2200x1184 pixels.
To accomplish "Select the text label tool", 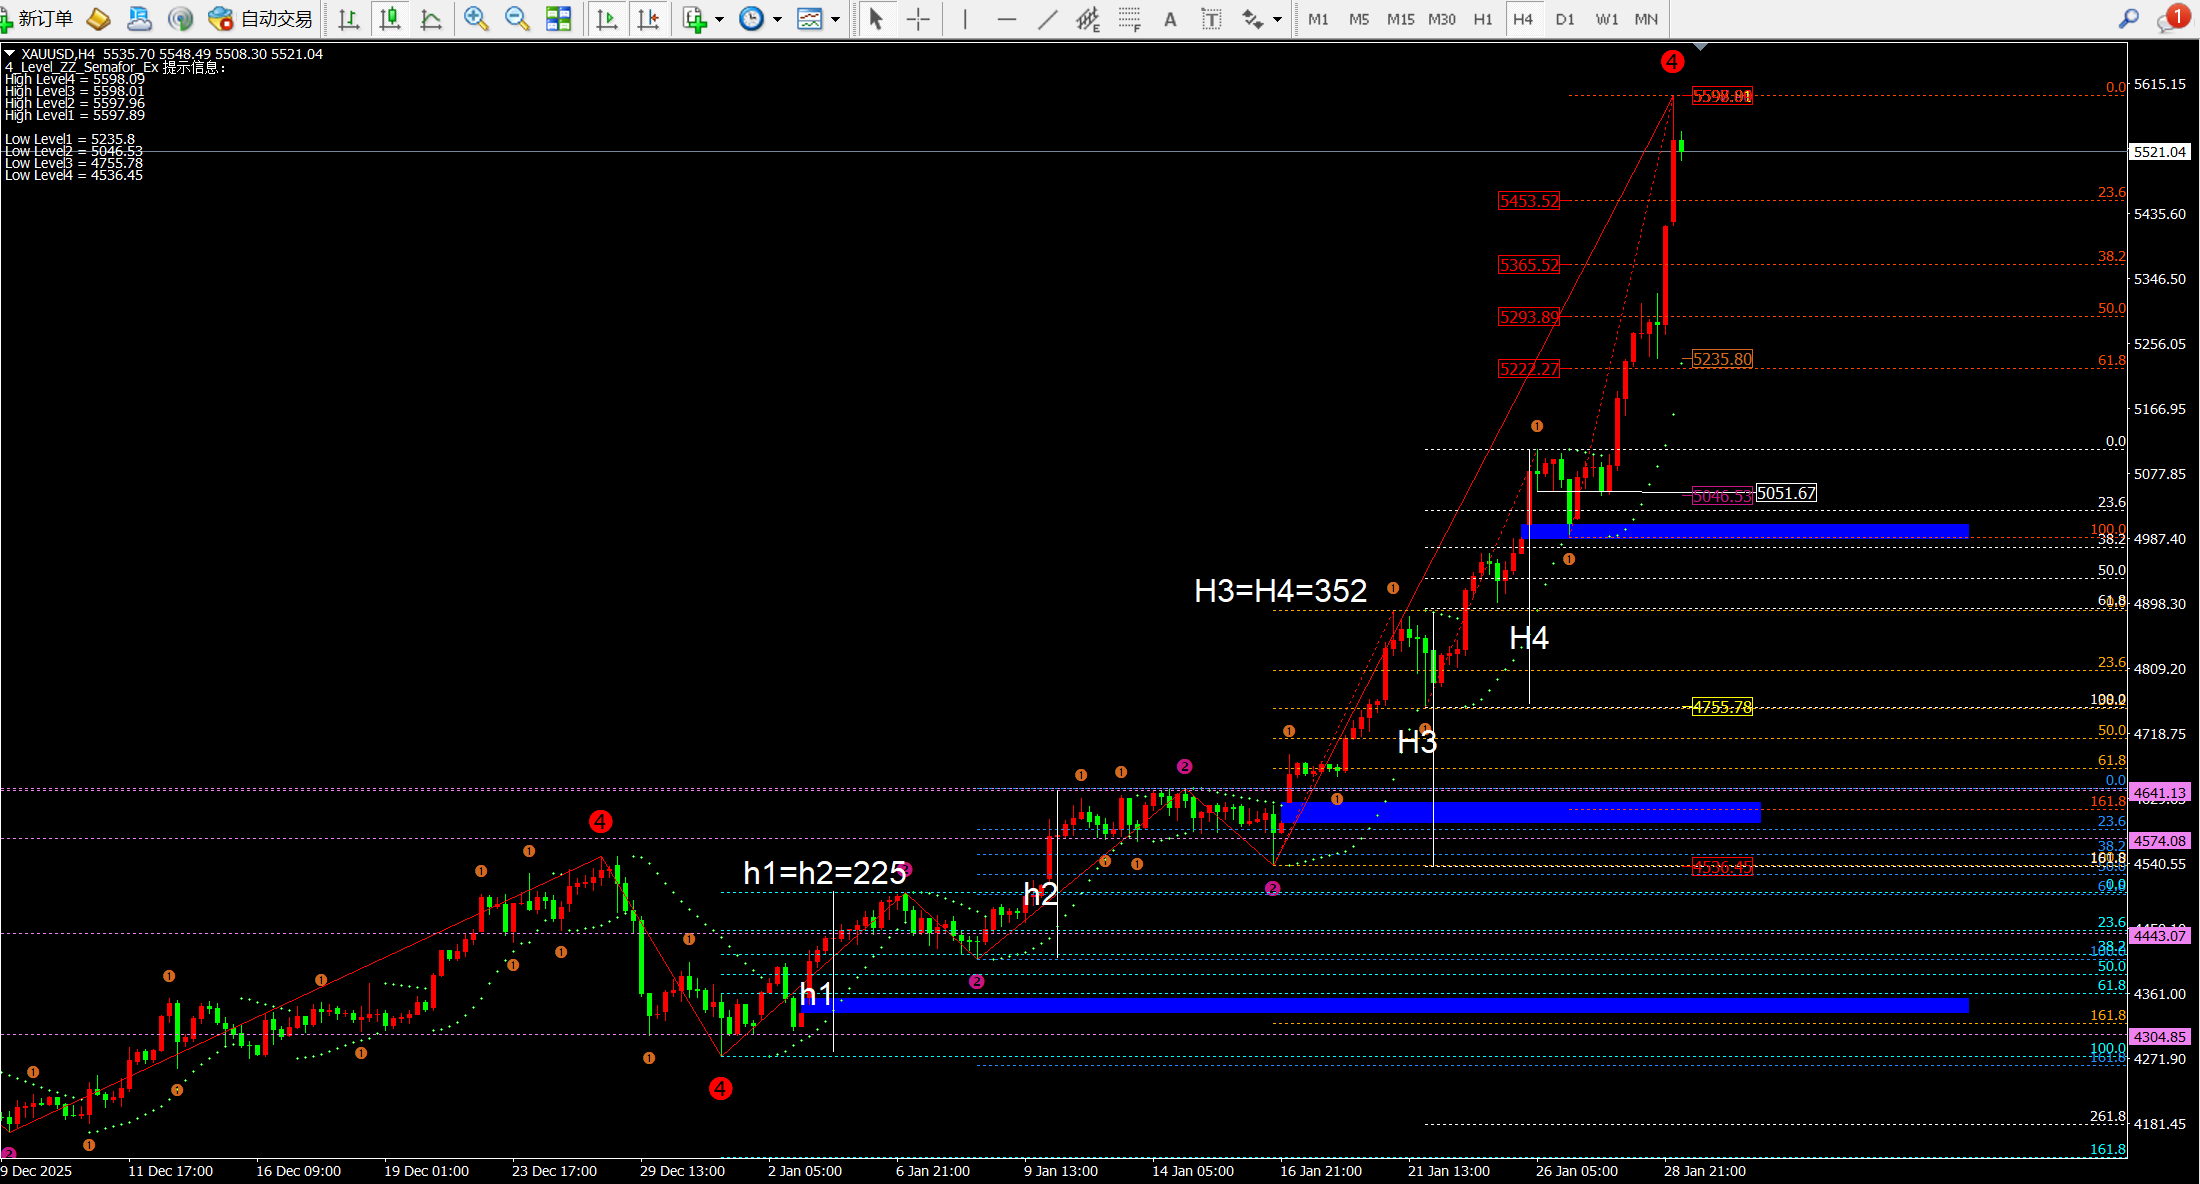I will 1211,19.
